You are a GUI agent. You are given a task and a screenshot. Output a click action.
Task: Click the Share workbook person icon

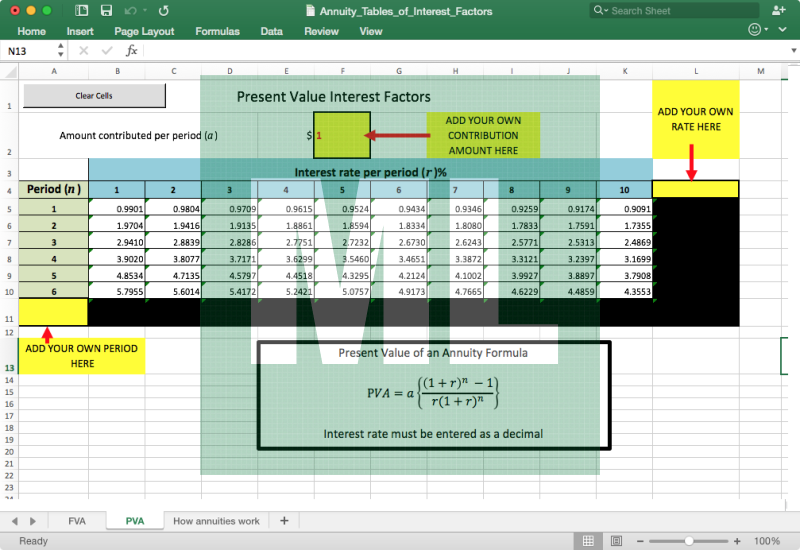coord(780,11)
